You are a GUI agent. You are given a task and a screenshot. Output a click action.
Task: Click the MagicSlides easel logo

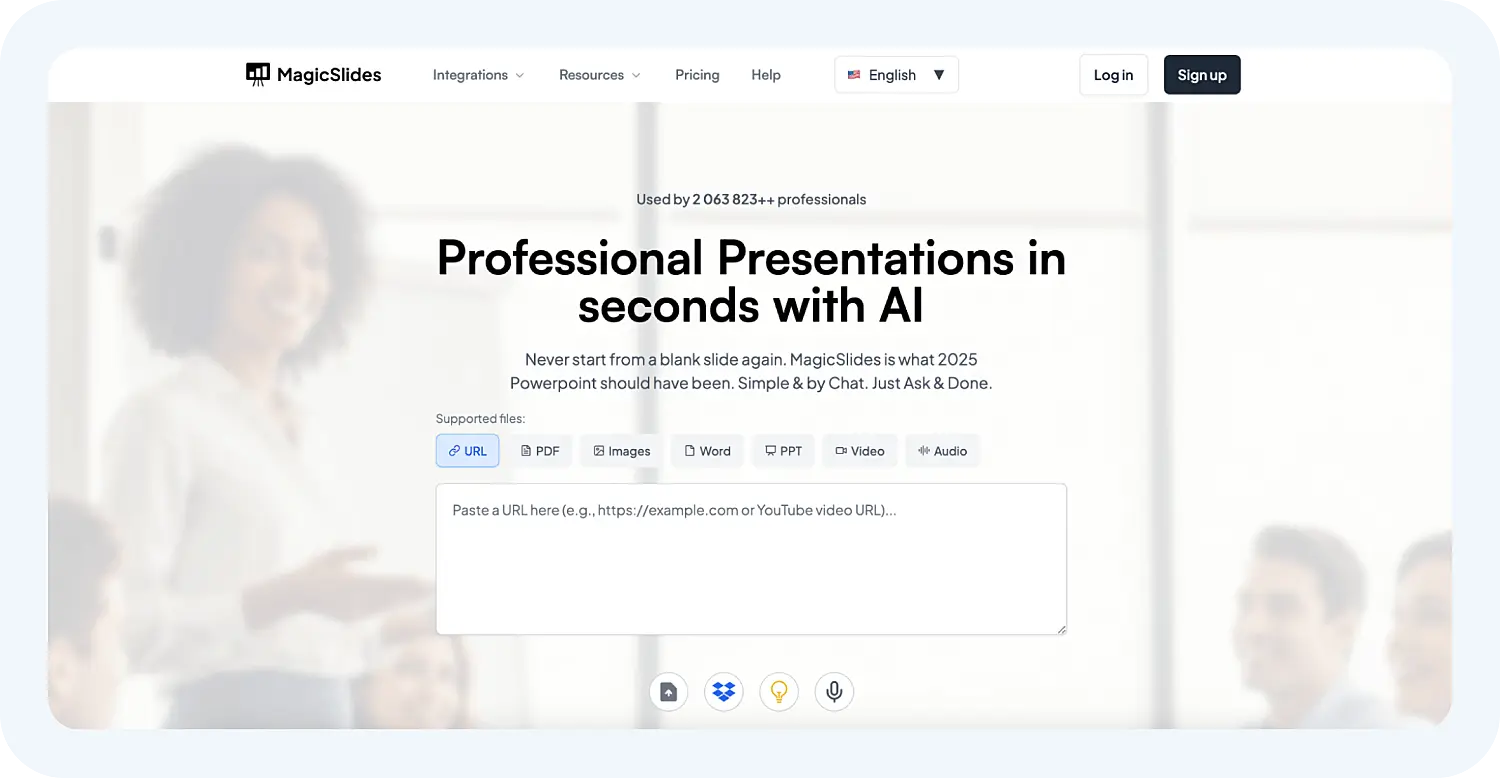pyautogui.click(x=257, y=74)
